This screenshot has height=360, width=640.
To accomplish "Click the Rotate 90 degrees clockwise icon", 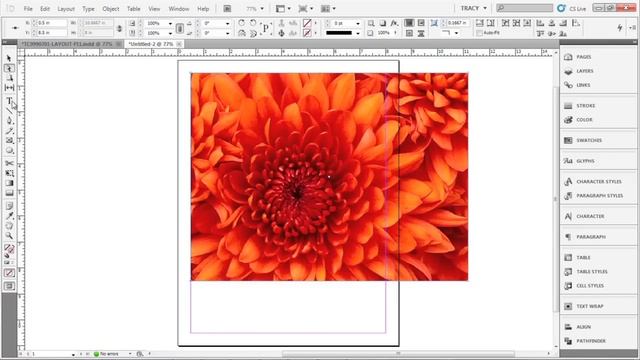I will pos(242,23).
